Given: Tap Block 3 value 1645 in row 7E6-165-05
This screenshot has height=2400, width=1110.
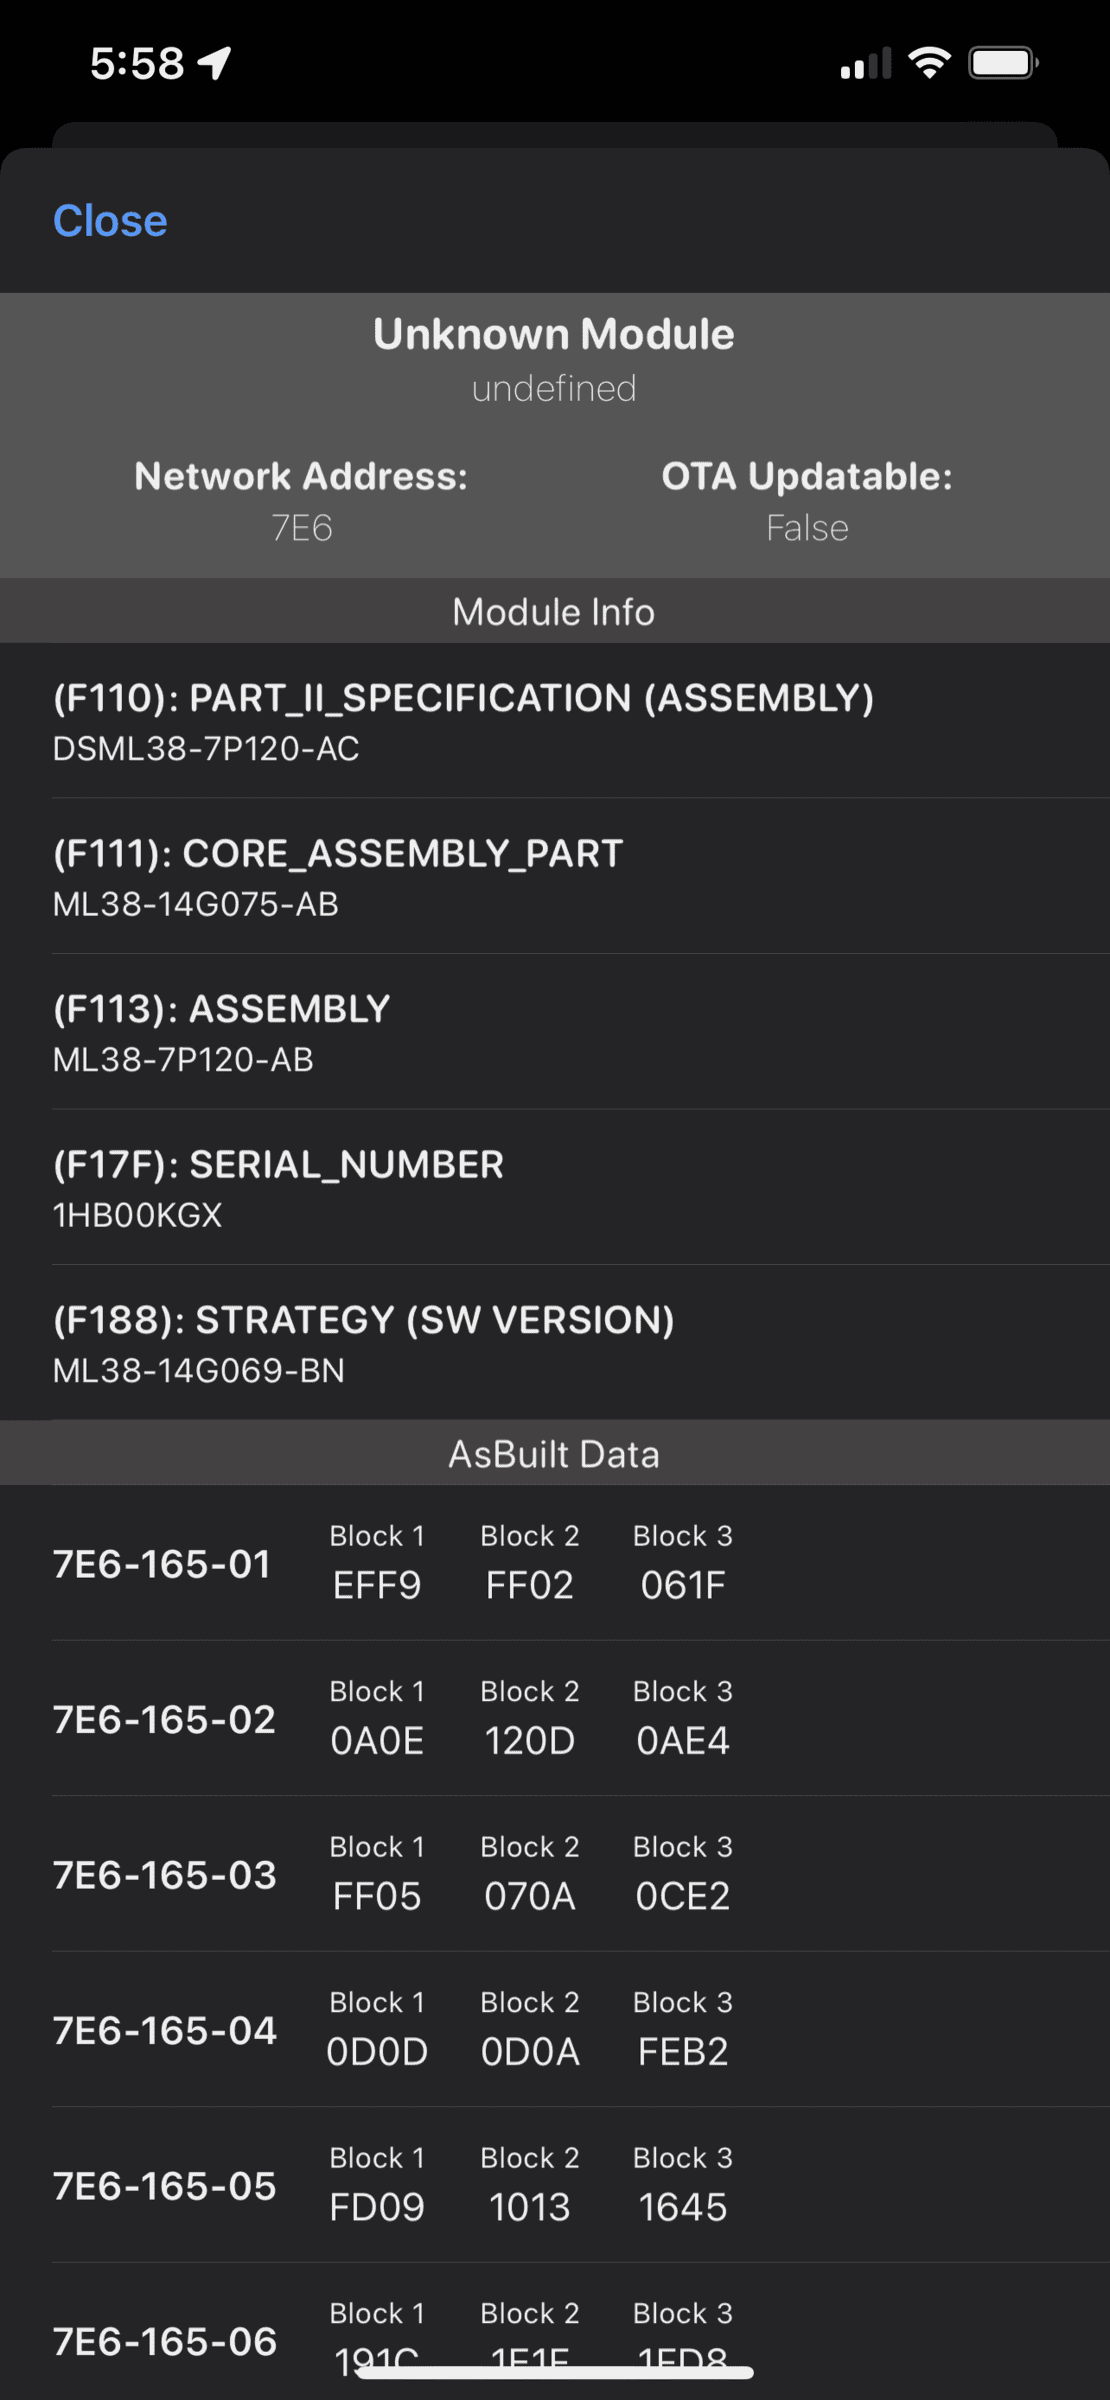Looking at the screenshot, I should (x=682, y=2207).
